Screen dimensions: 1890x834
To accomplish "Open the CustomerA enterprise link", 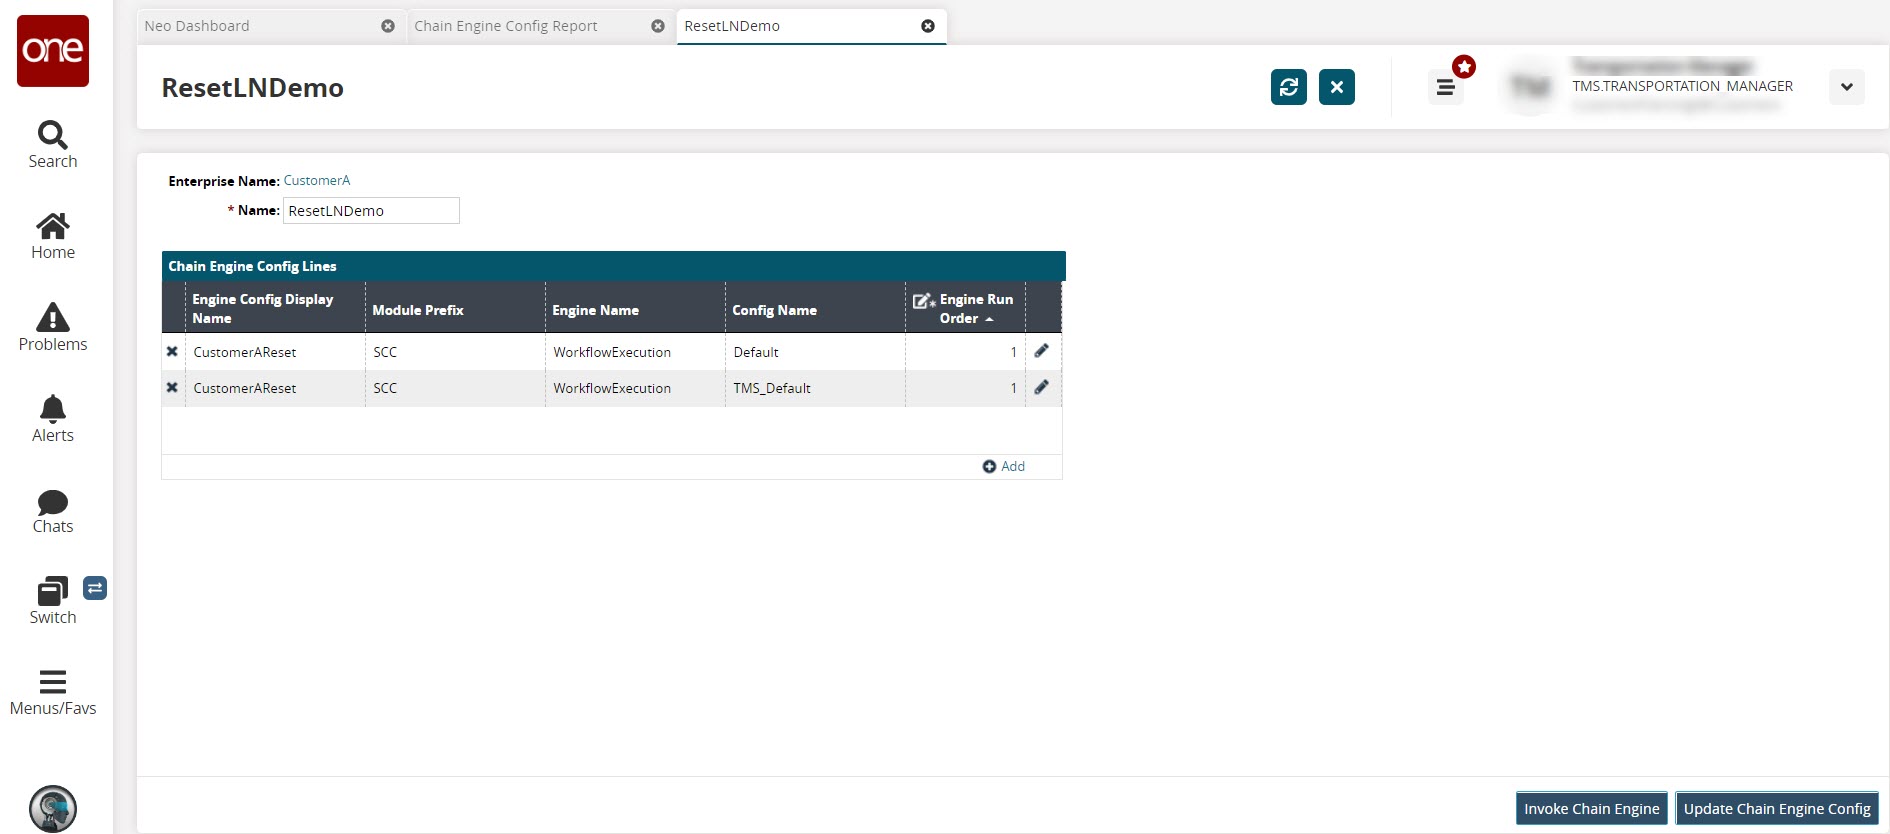I will tap(317, 180).
